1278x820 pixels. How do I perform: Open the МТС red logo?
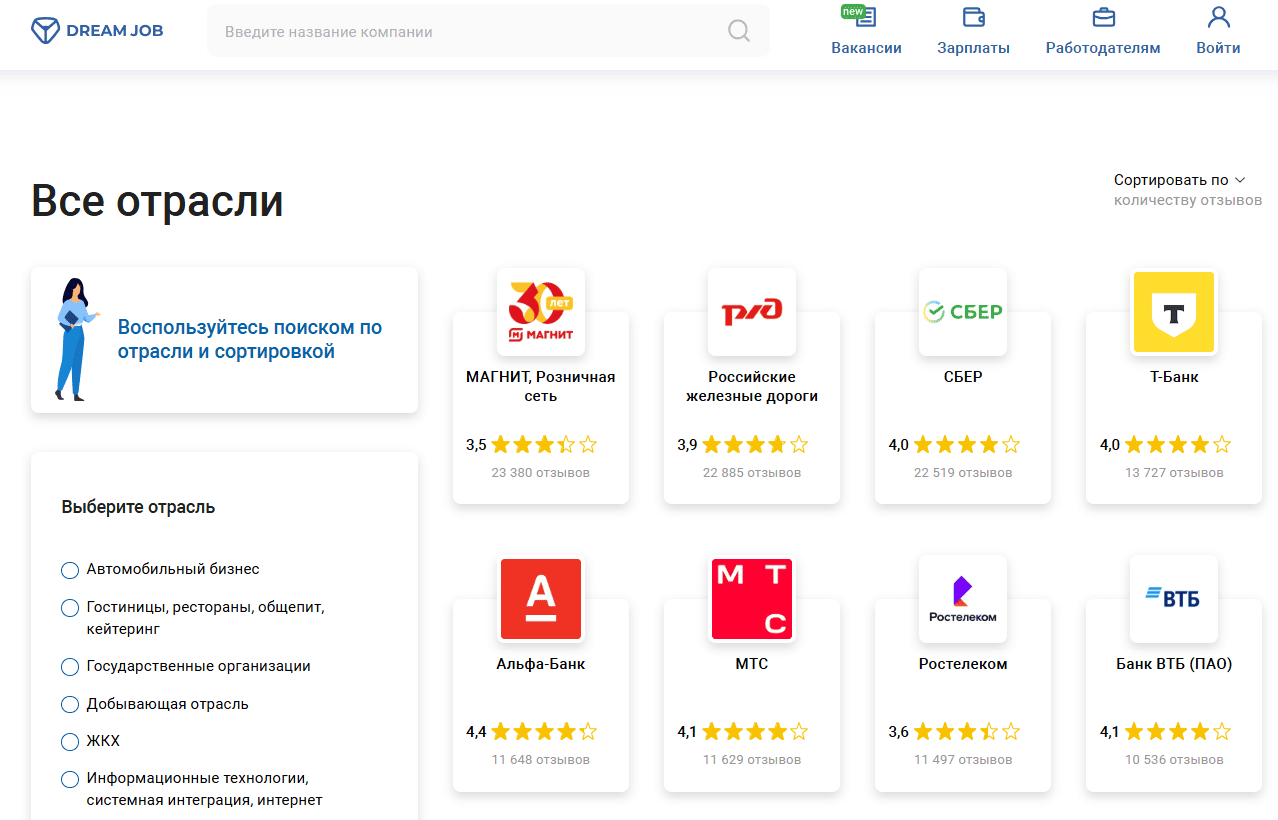752,599
